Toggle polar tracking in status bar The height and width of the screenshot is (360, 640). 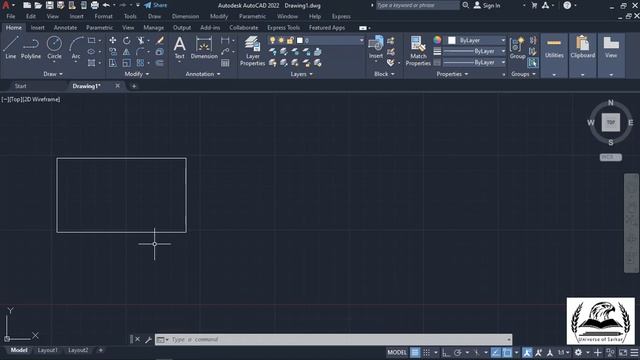[458, 352]
